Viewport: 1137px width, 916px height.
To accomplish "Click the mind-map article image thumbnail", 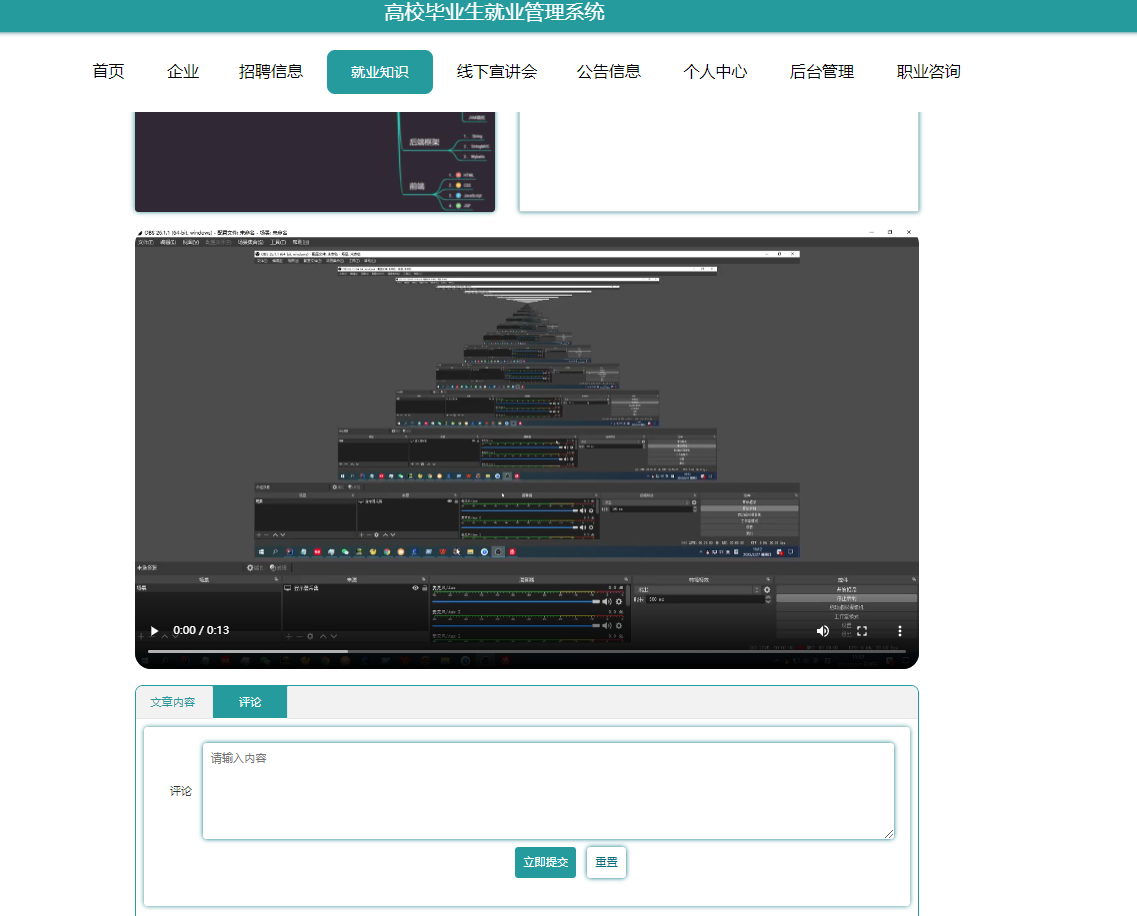I will pyautogui.click(x=315, y=162).
